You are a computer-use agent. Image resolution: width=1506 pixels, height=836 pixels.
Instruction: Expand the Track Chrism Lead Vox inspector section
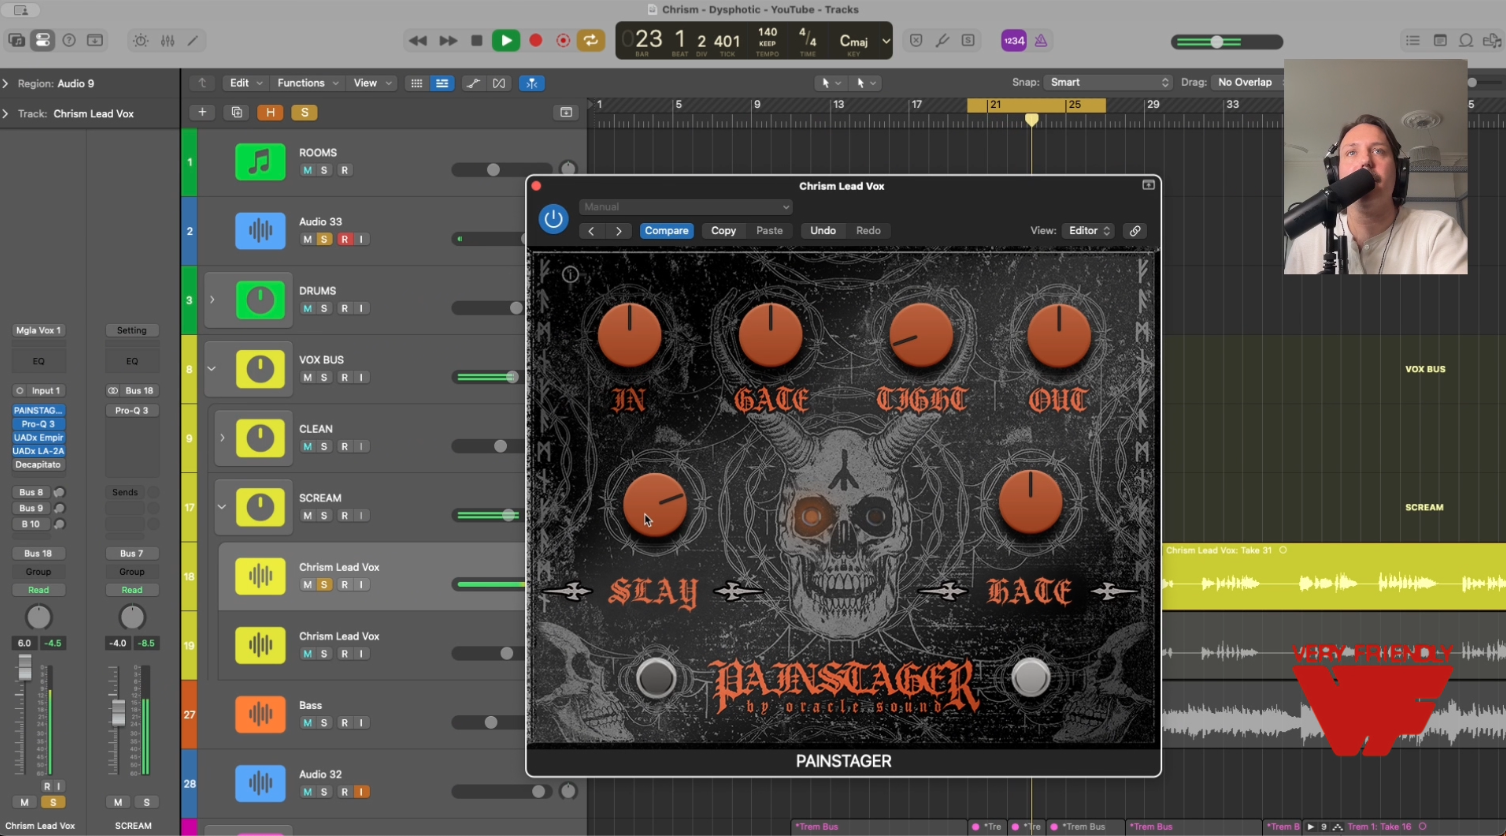pos(6,114)
